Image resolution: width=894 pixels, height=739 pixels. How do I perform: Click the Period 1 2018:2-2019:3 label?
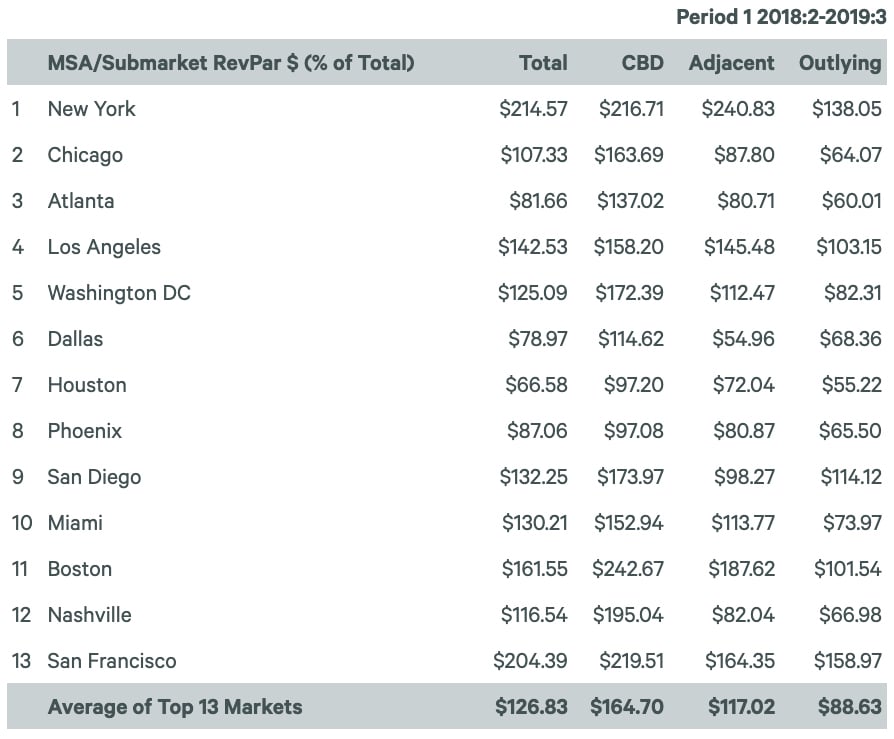(781, 17)
